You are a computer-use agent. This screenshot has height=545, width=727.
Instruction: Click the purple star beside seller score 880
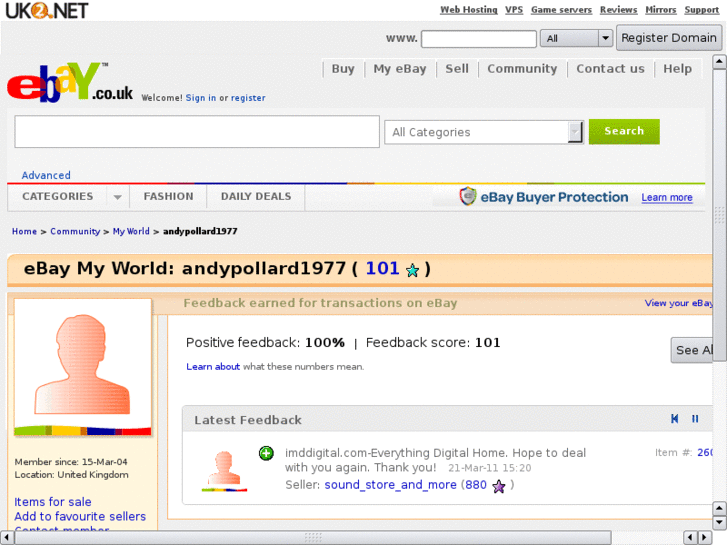(498, 486)
